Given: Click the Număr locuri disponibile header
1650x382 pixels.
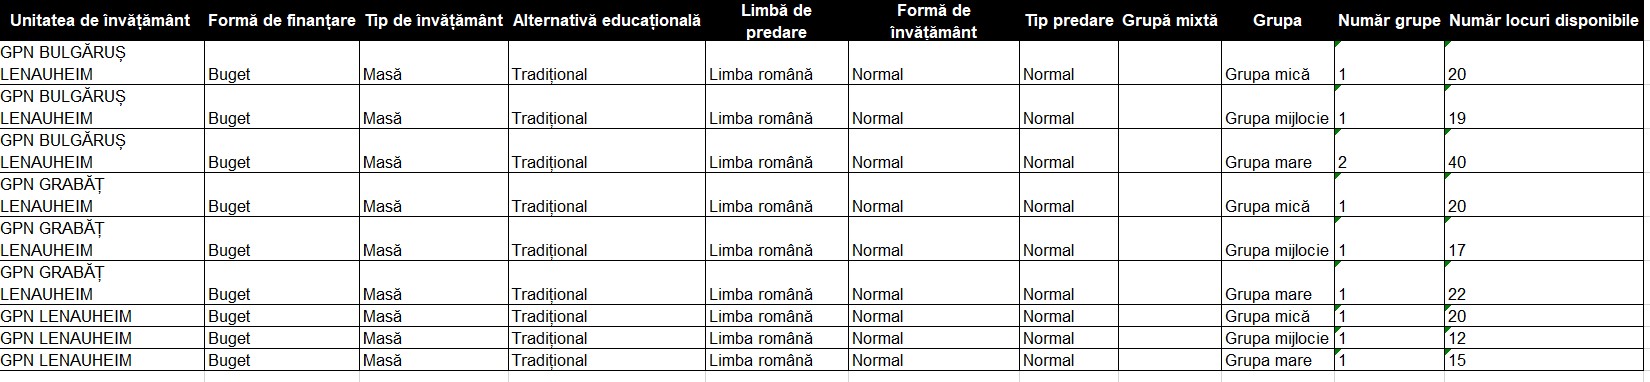Looking at the screenshot, I should click(x=1546, y=20).
